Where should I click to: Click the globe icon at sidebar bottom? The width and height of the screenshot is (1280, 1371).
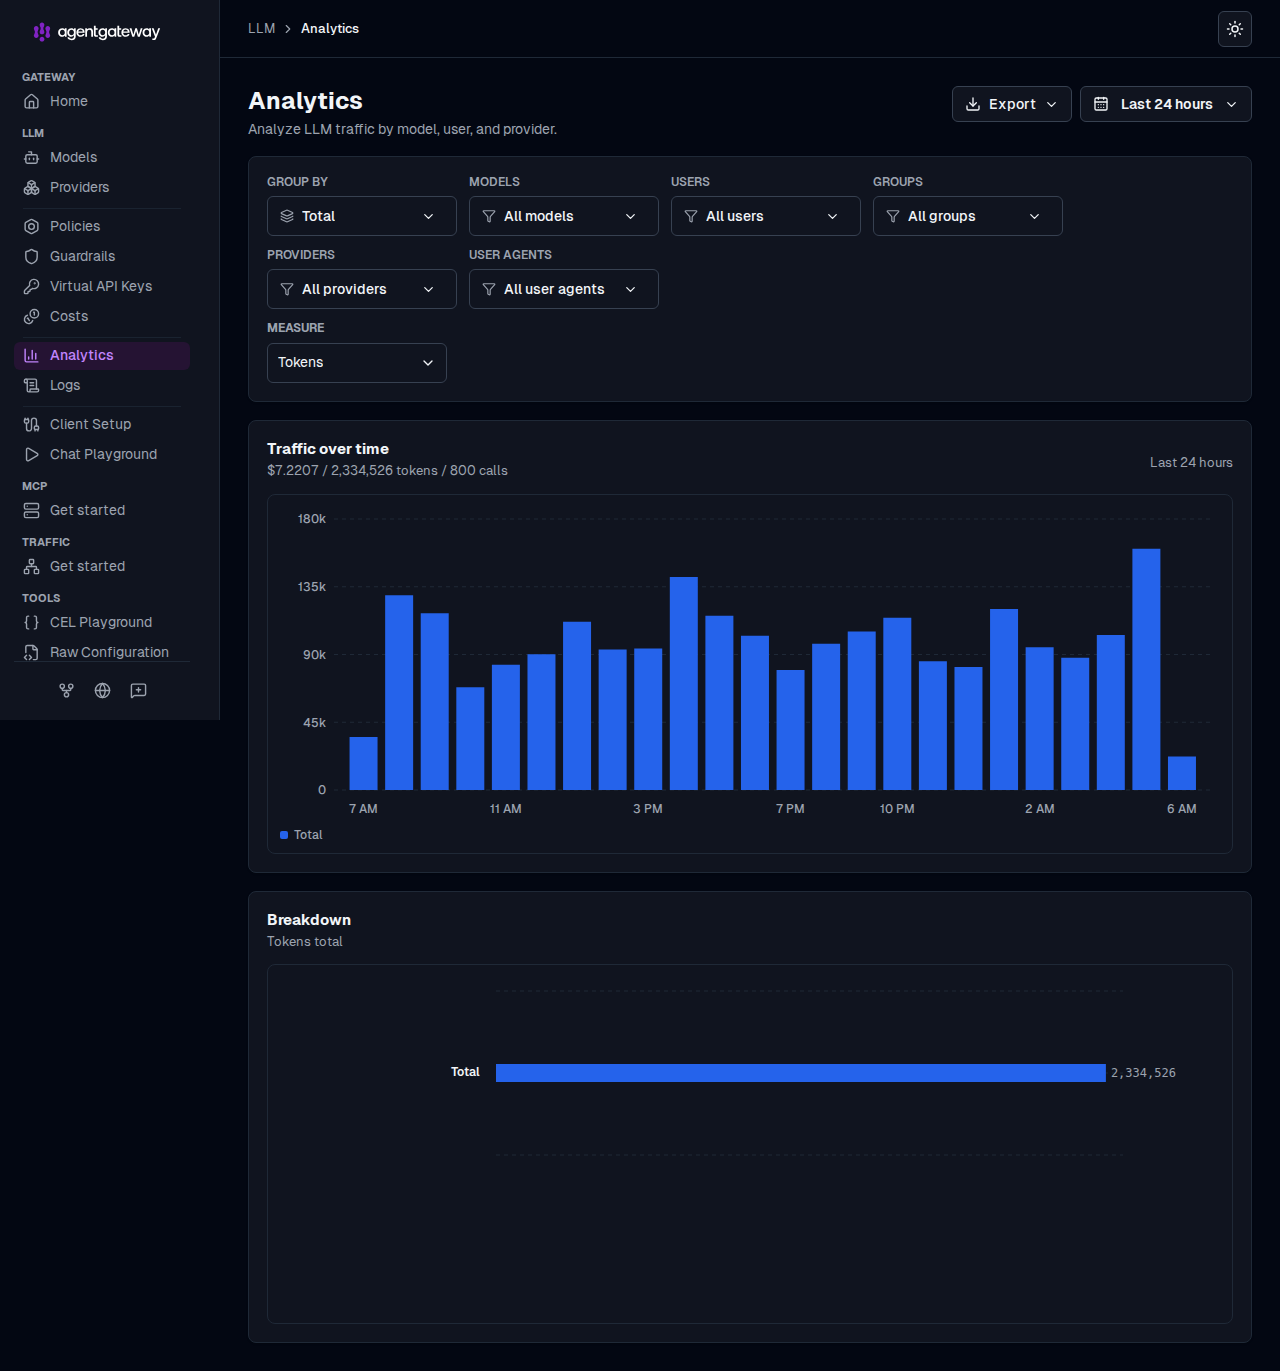[x=102, y=690]
